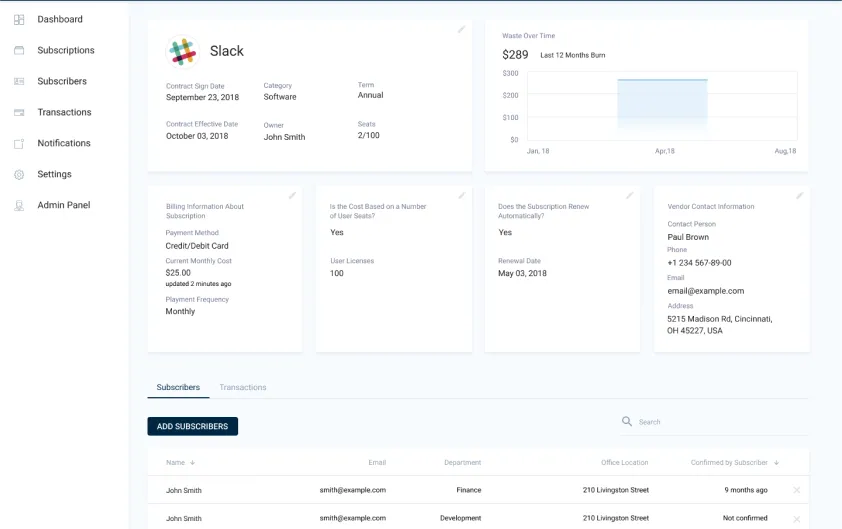The image size is (842, 529).
Task: Open Subscriptions from the sidebar
Action: pyautogui.click(x=66, y=50)
